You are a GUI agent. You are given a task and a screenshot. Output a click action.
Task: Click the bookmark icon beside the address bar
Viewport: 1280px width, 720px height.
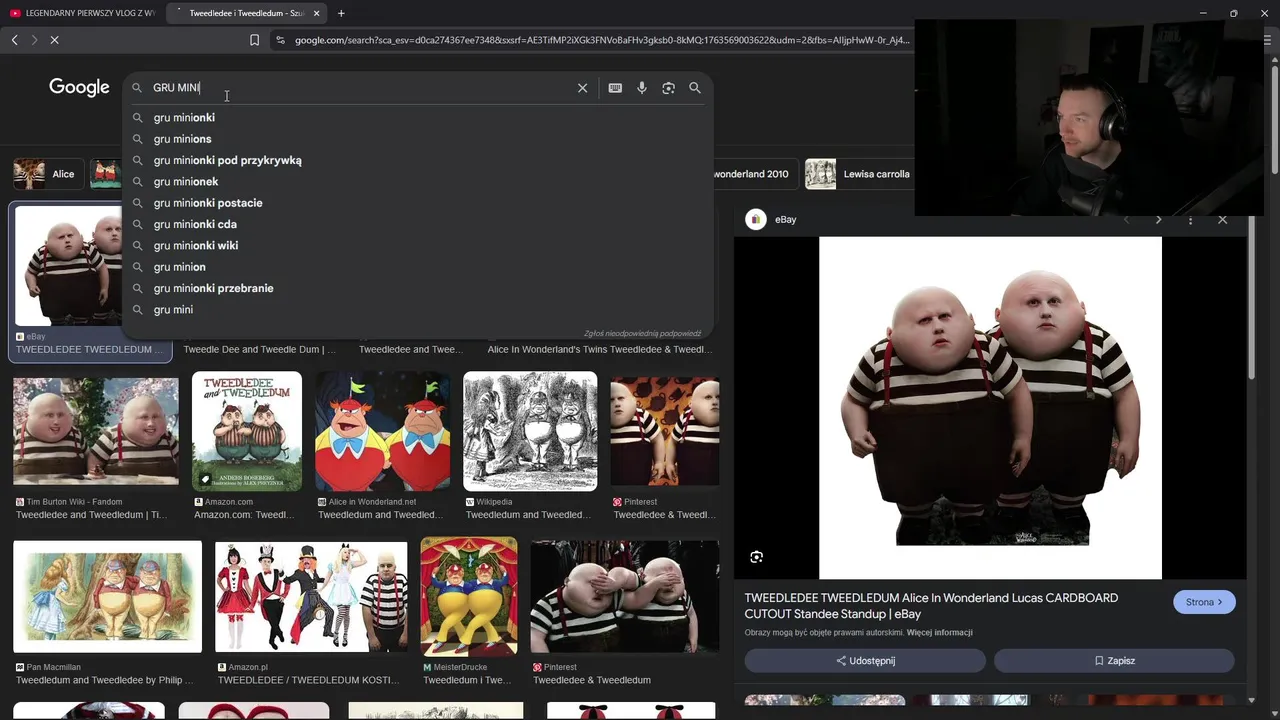tap(254, 40)
